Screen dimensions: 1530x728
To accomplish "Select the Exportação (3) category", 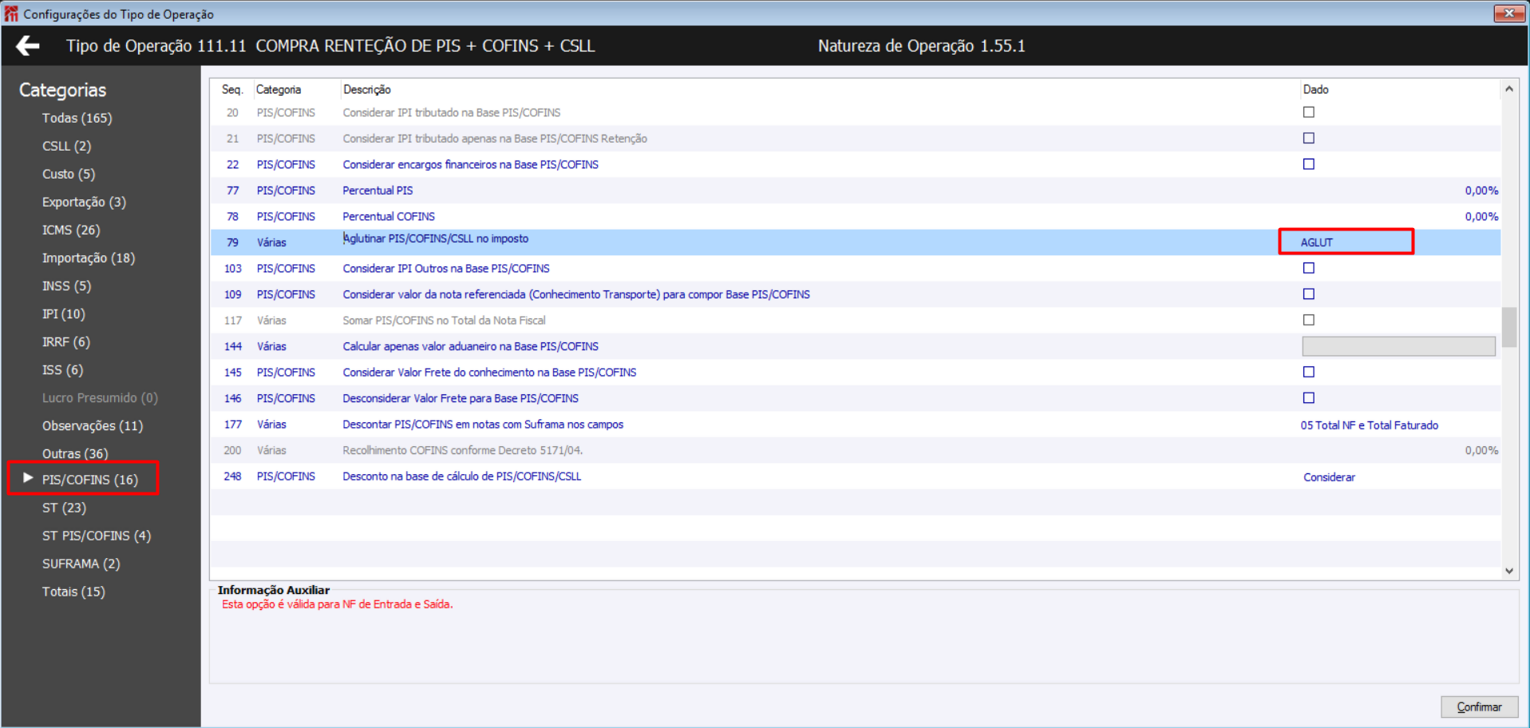I will point(84,202).
